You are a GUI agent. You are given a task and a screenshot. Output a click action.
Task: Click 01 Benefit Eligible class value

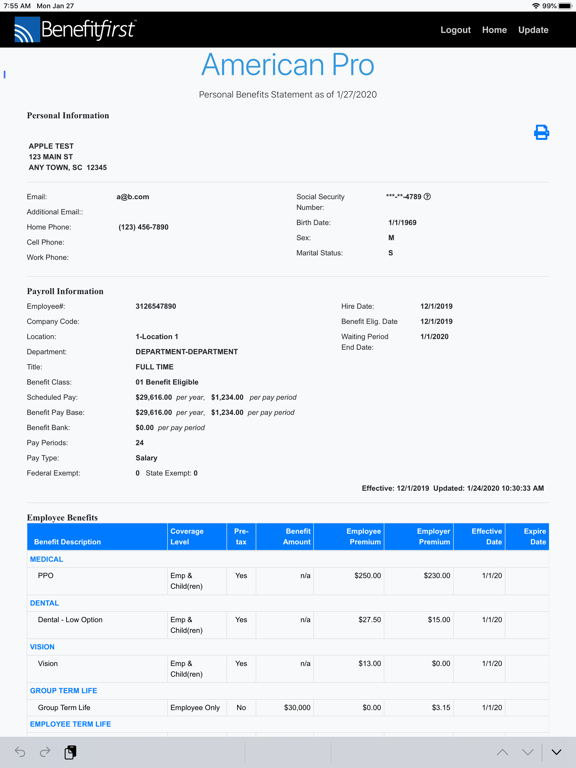click(x=167, y=382)
